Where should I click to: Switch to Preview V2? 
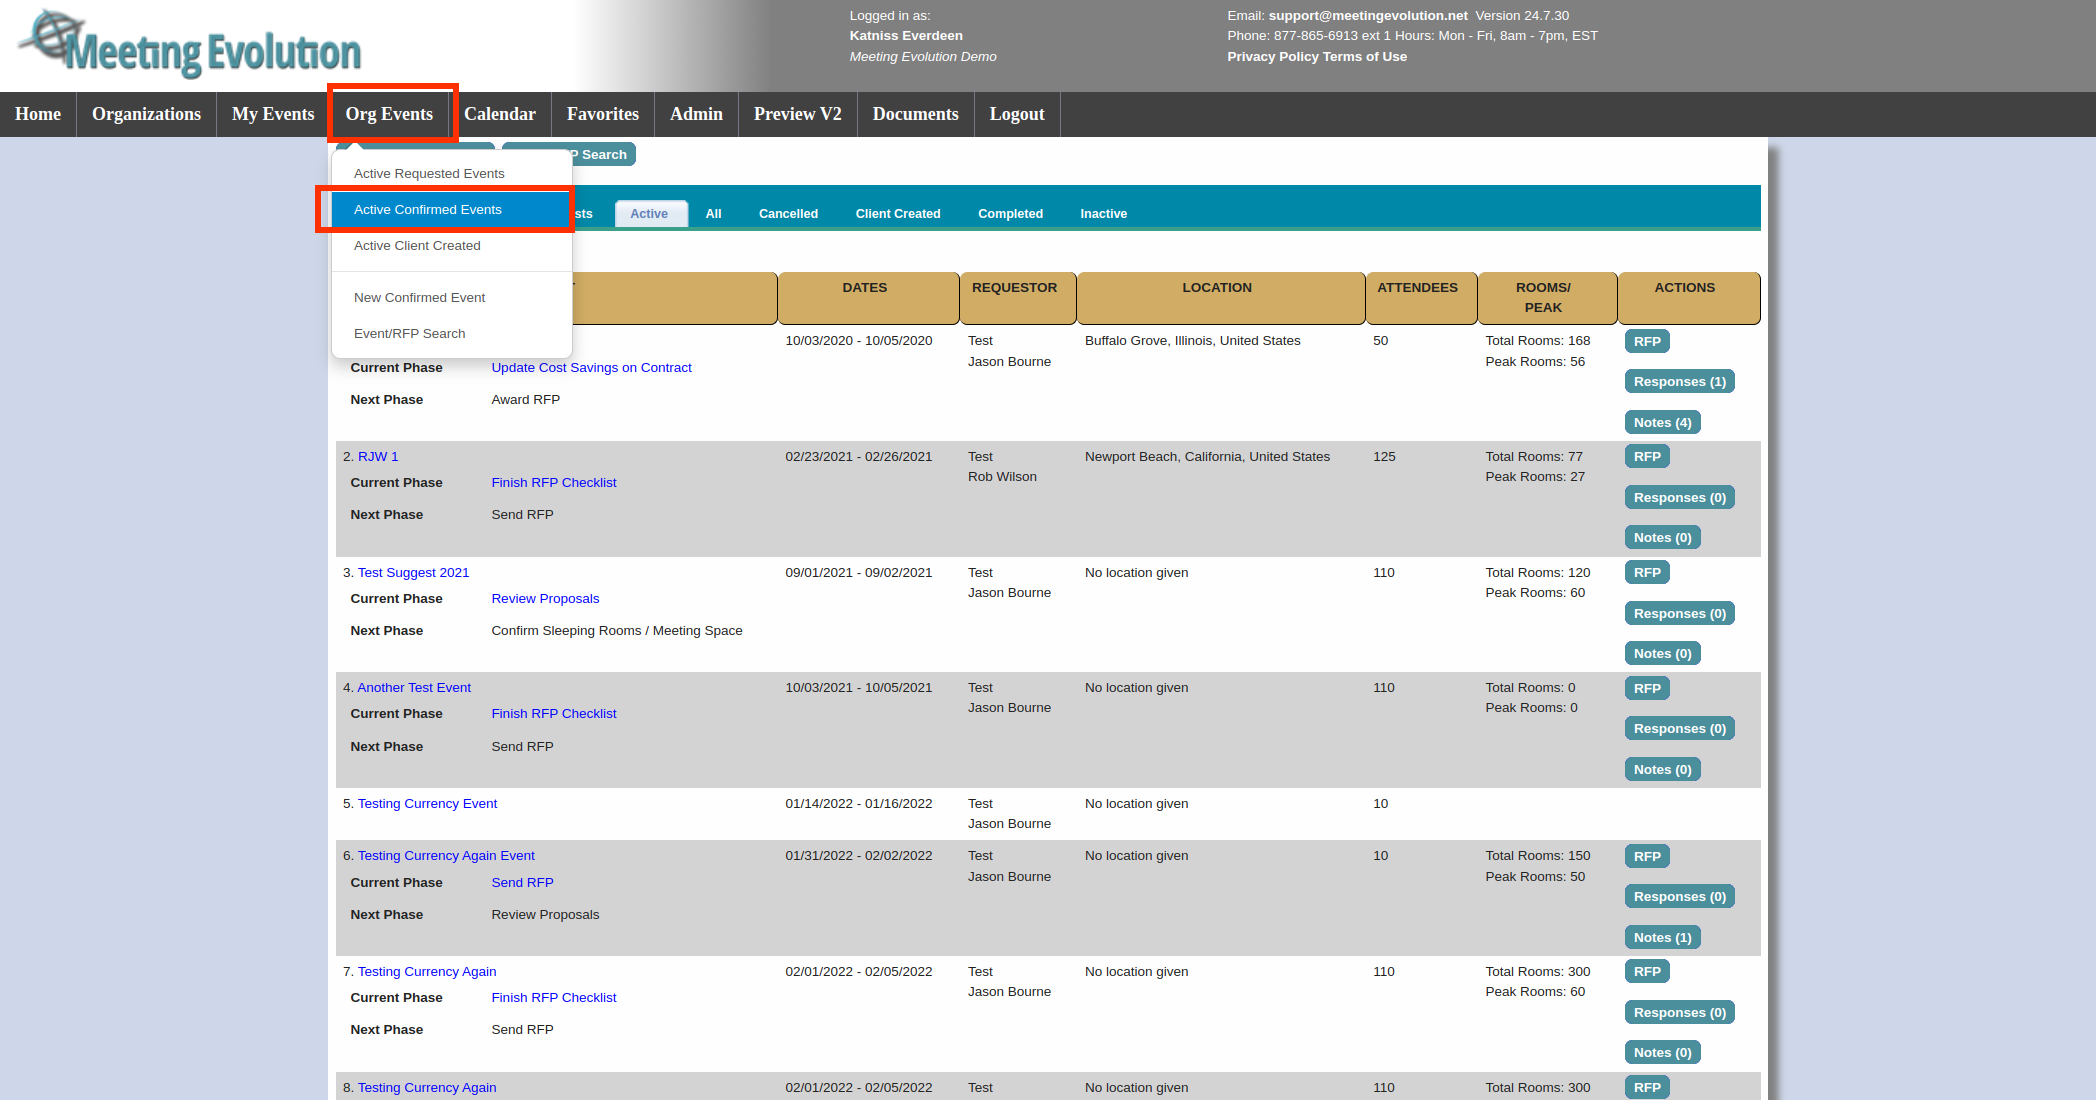coord(797,113)
